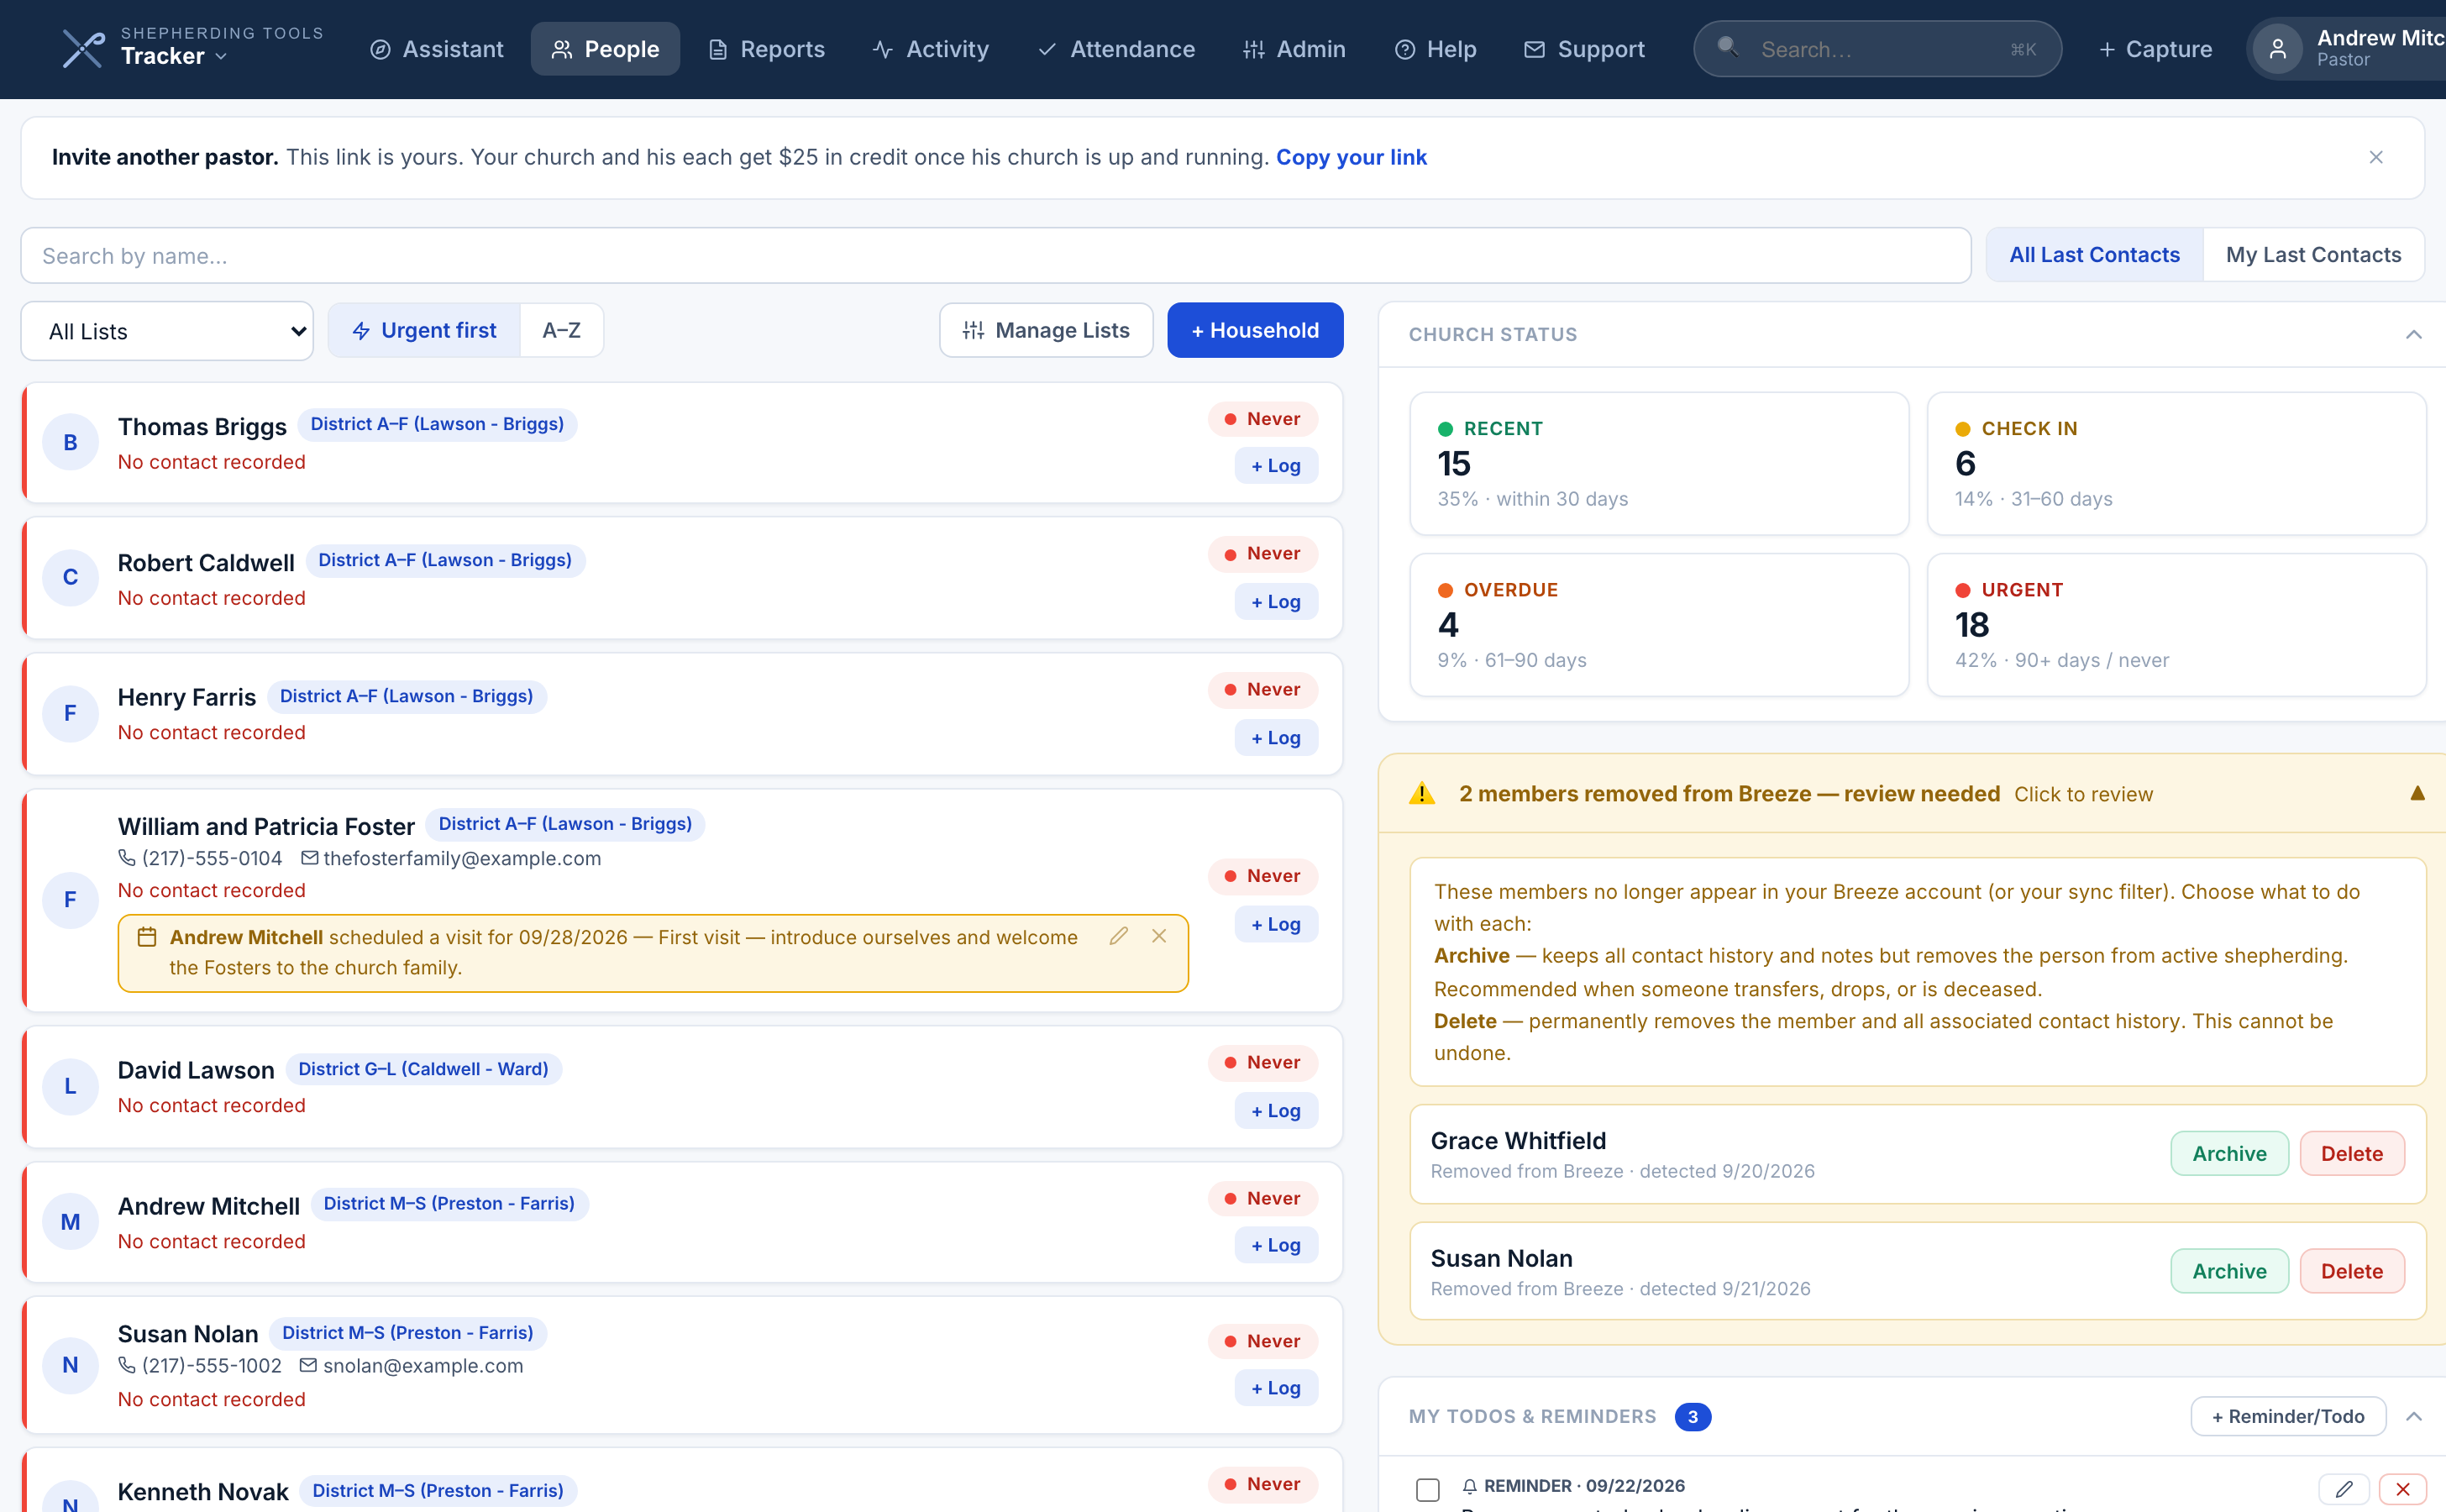2446x1512 pixels.
Task: Collapse My Todos & Reminders panel
Action: pyautogui.click(x=2413, y=1416)
